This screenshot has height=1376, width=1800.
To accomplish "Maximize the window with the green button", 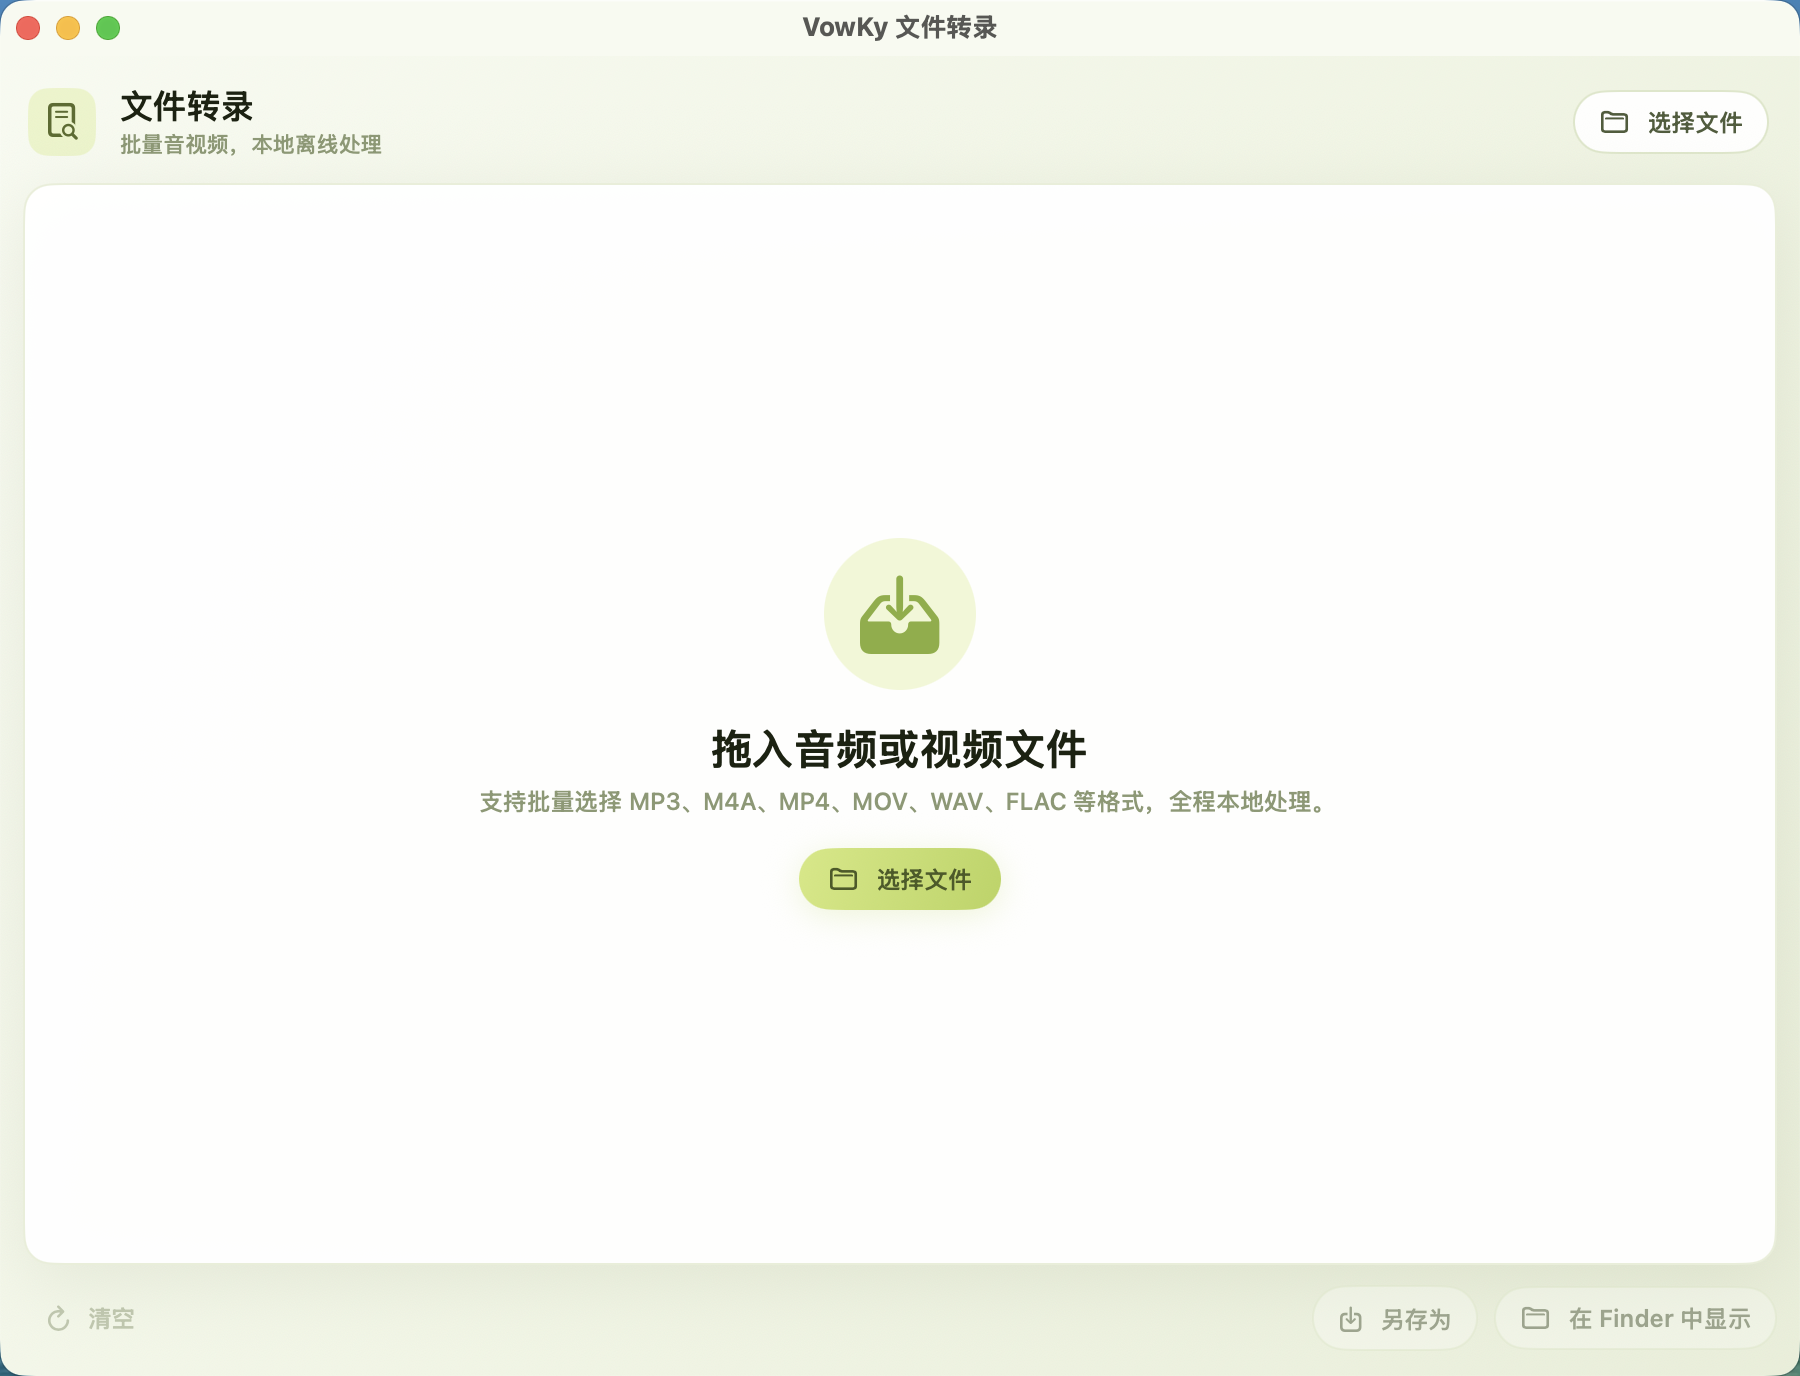I will pyautogui.click(x=108, y=28).
